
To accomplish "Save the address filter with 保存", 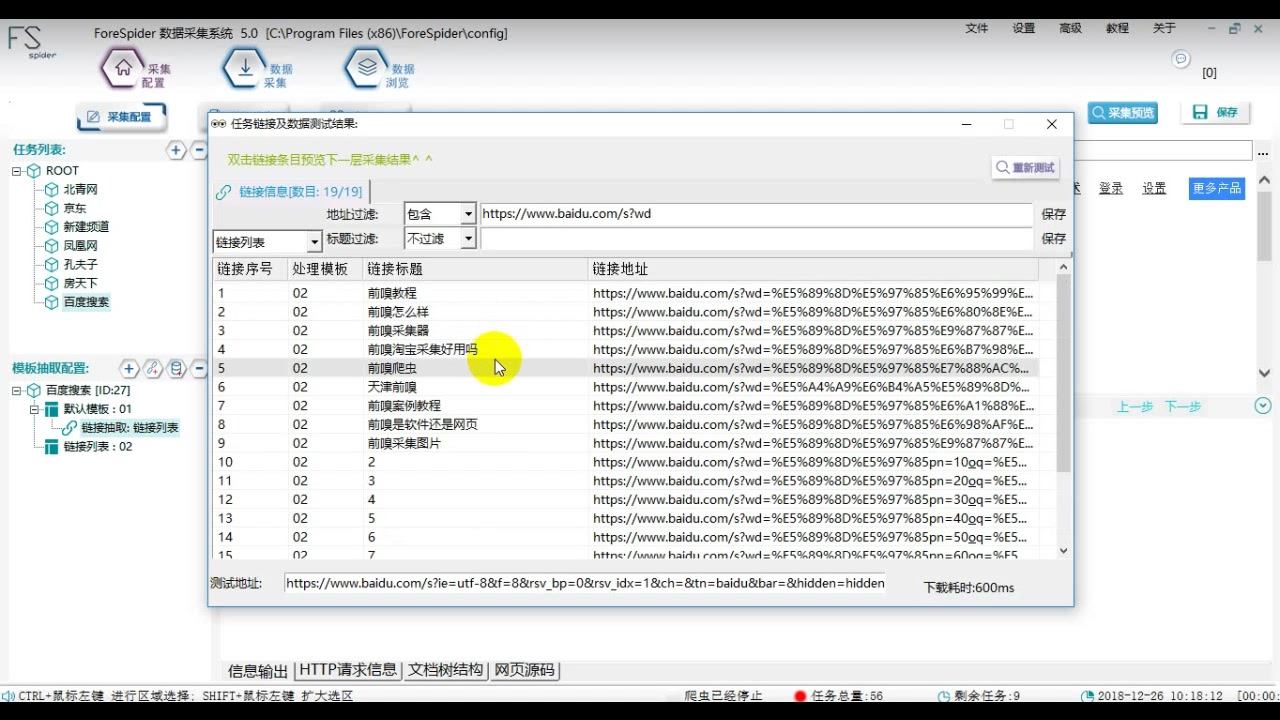I will click(x=1054, y=214).
